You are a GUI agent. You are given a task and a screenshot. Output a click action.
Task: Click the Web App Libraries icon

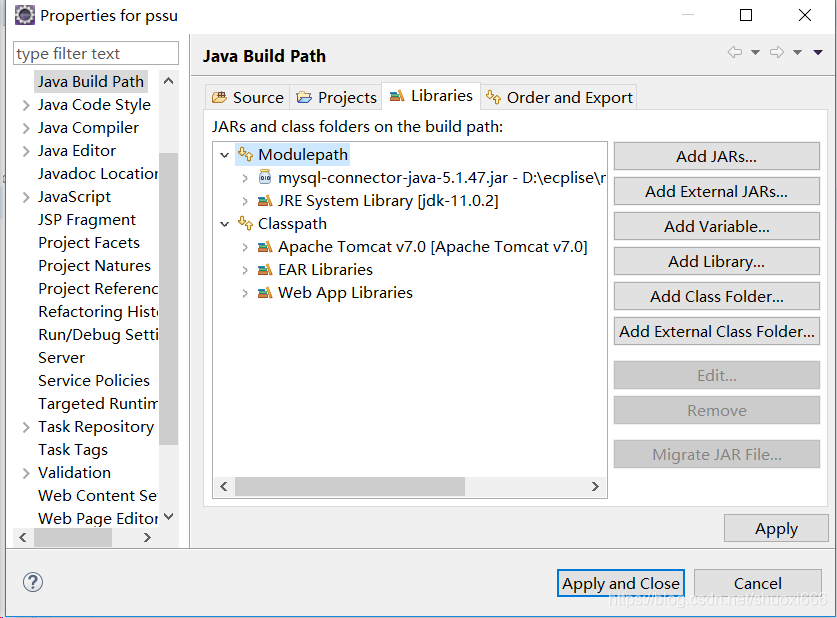tap(265, 292)
